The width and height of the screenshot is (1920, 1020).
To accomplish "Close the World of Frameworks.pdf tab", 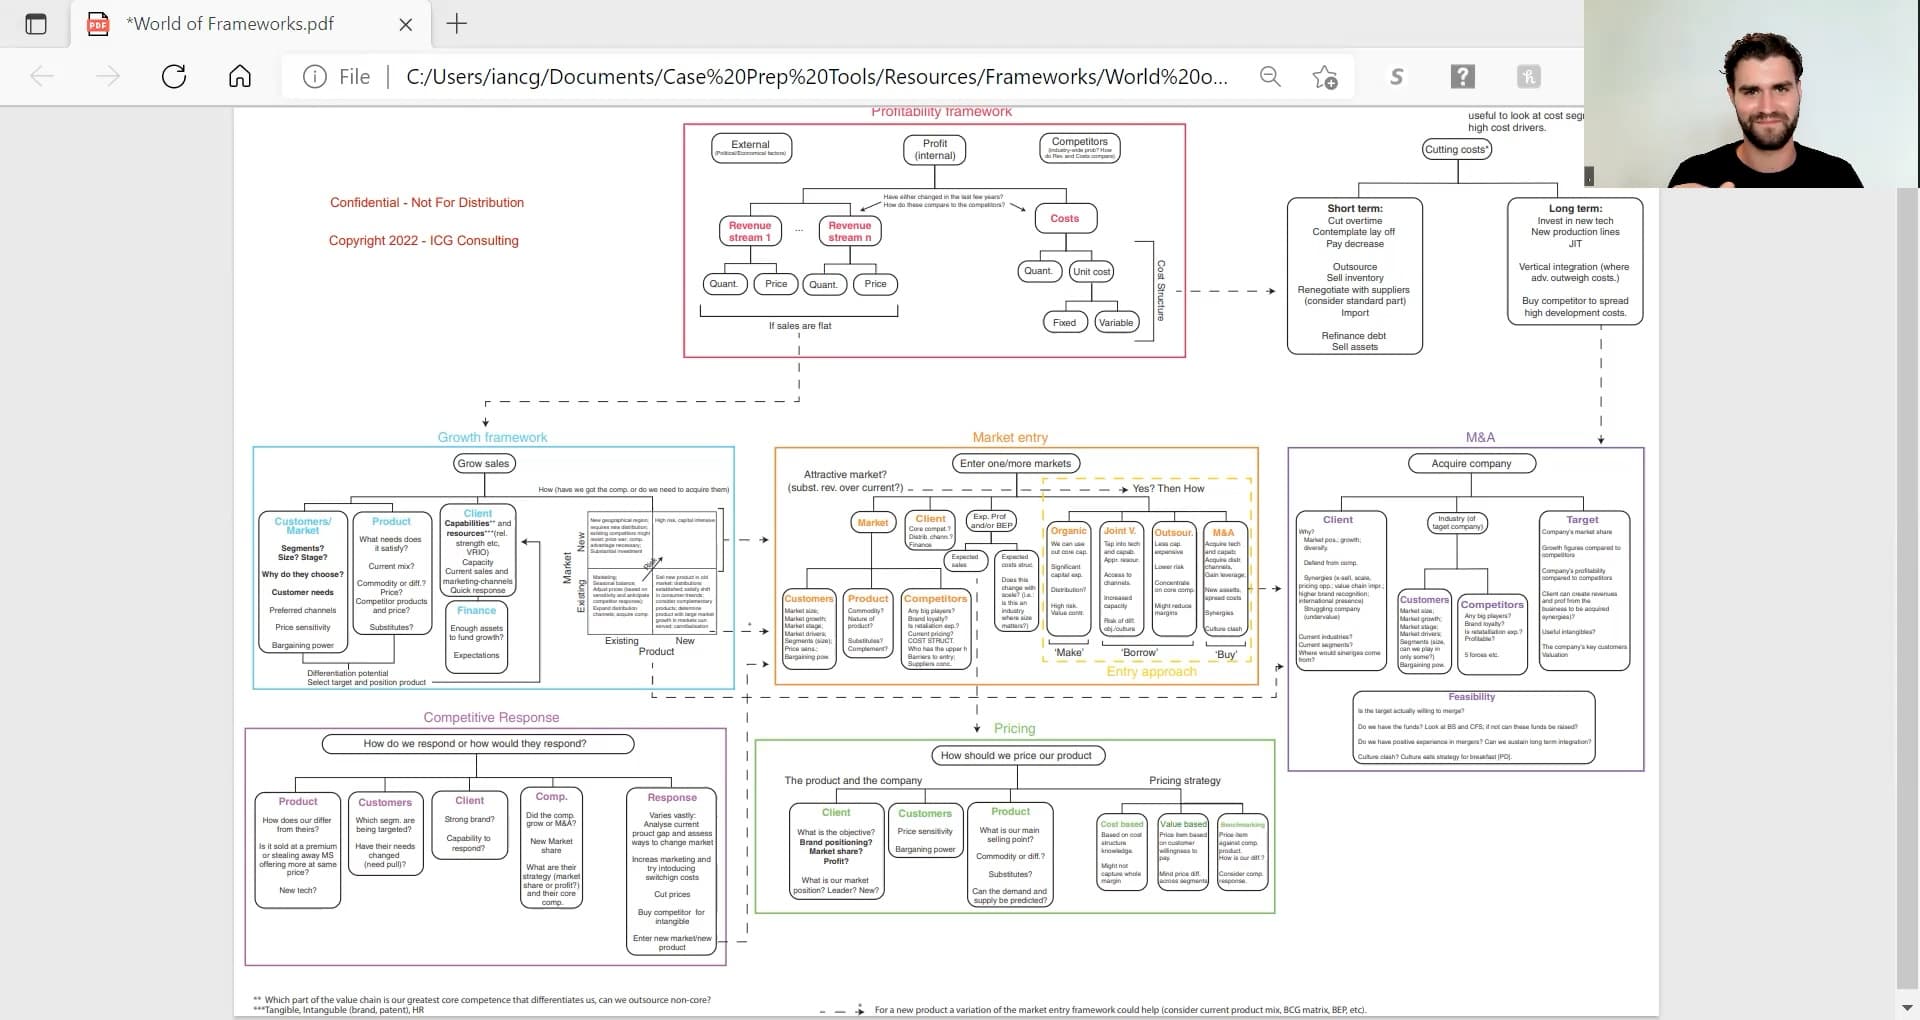I will pyautogui.click(x=405, y=25).
